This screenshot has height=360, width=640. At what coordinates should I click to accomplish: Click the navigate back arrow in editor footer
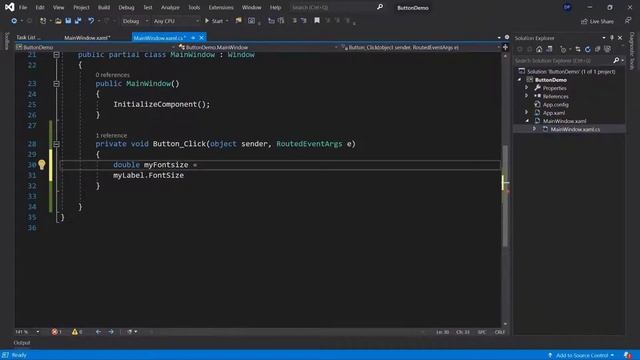tap(98, 332)
